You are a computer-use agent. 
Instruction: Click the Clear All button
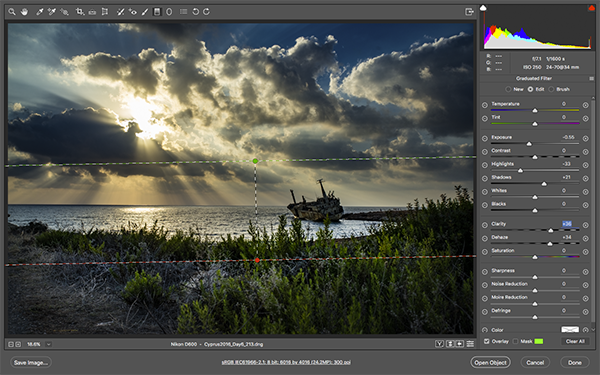[575, 341]
